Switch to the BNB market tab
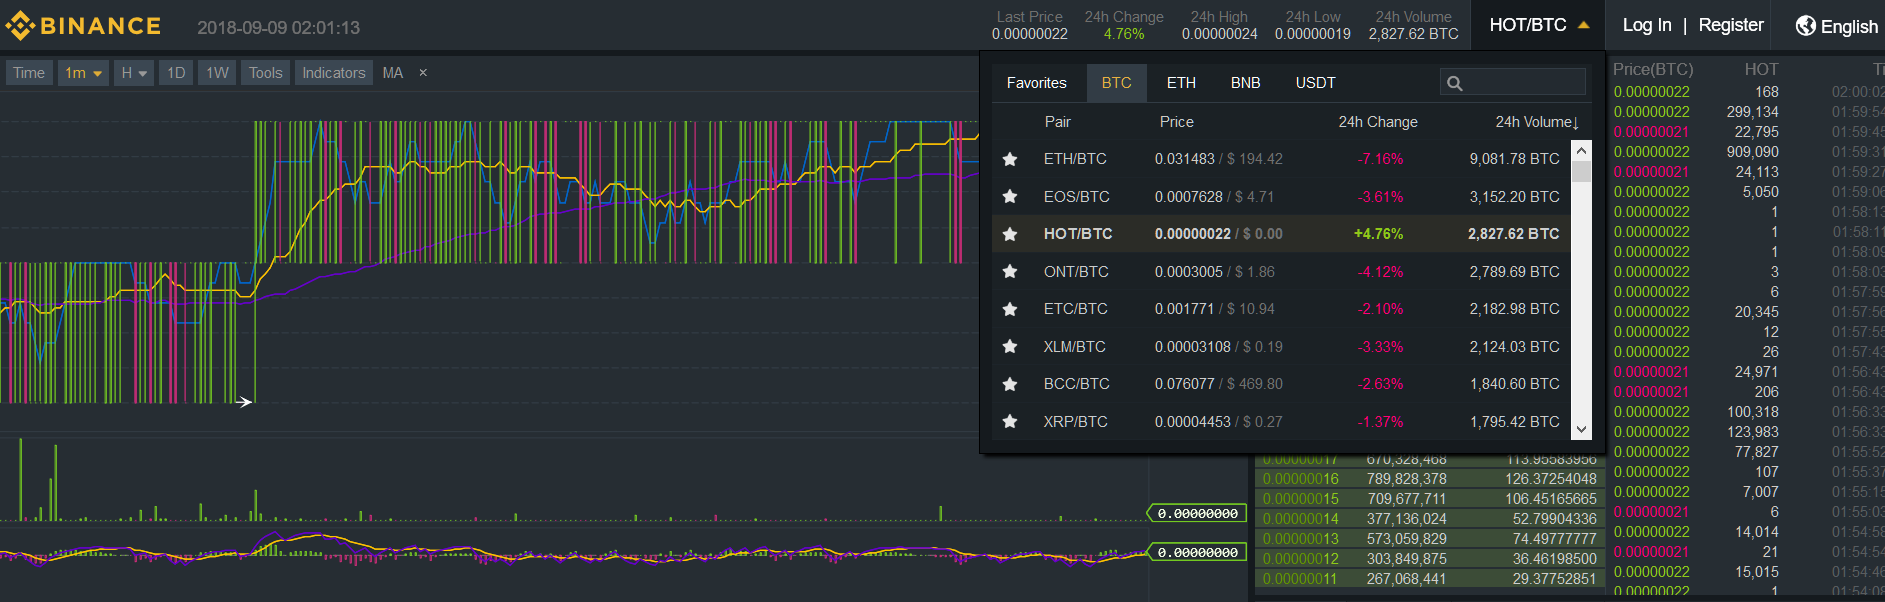The image size is (1885, 602). (1245, 83)
